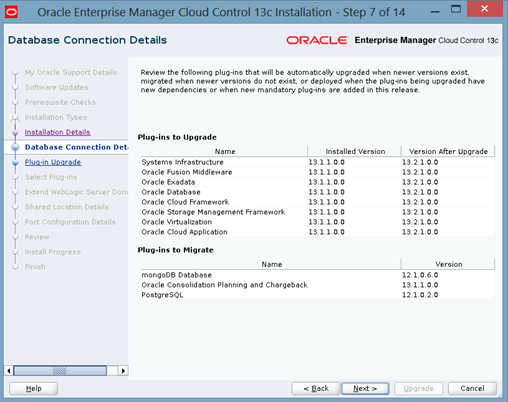
Task: Click the Name header in Plug-ins to Upgrade
Action: click(x=224, y=151)
